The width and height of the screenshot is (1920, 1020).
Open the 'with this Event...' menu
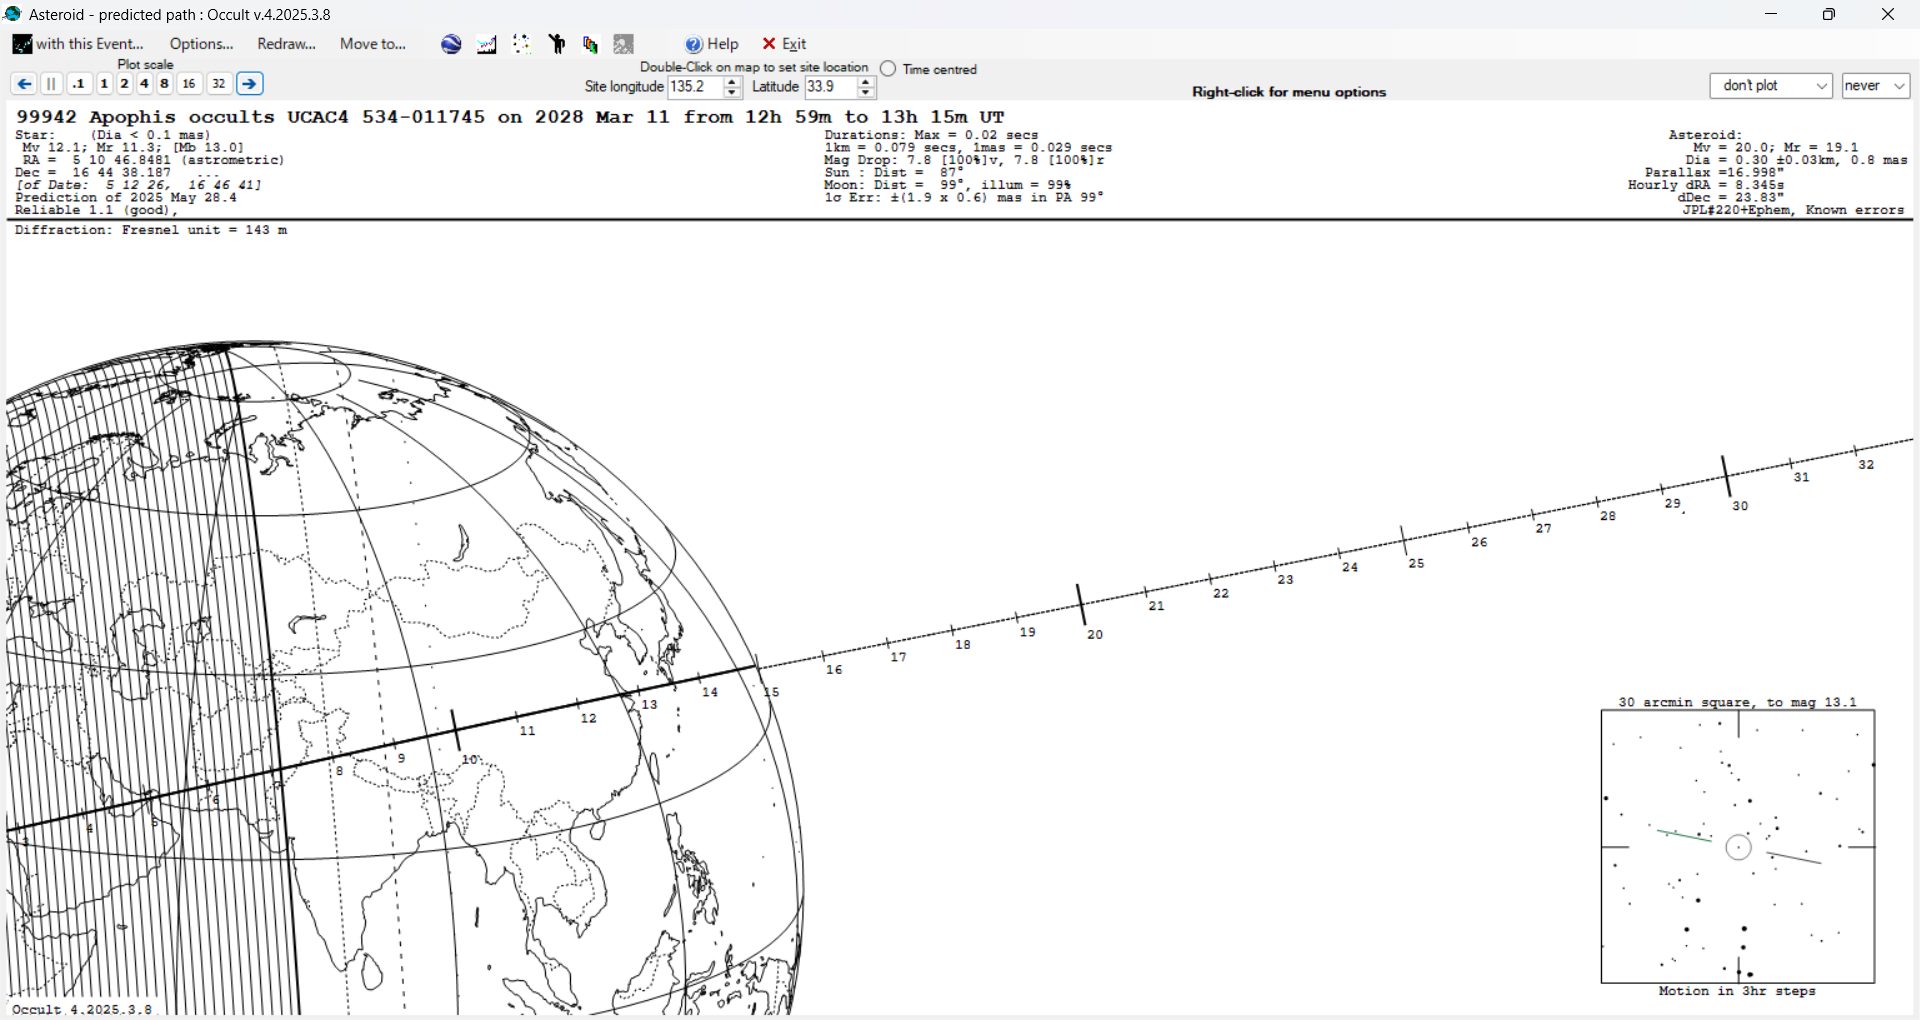click(x=78, y=44)
